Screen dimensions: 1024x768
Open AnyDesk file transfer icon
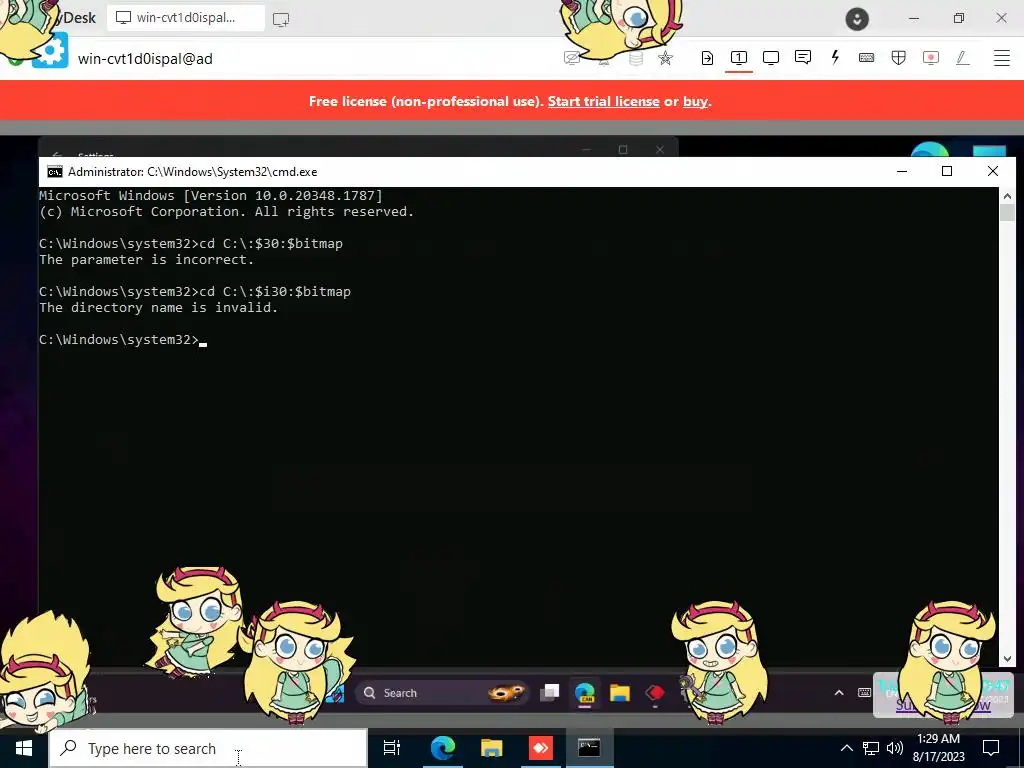coord(707,58)
